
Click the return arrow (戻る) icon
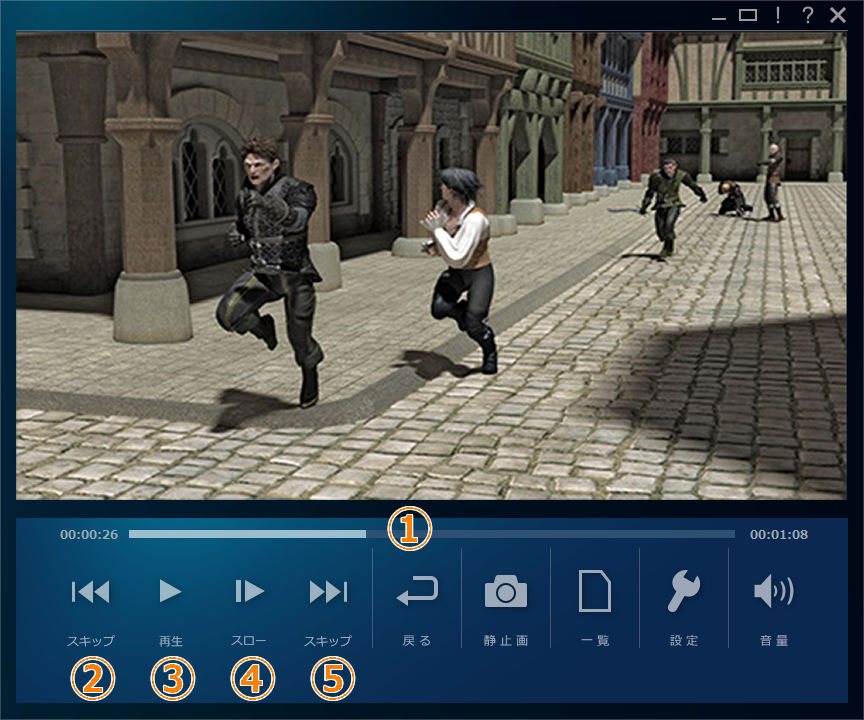[x=417, y=592]
